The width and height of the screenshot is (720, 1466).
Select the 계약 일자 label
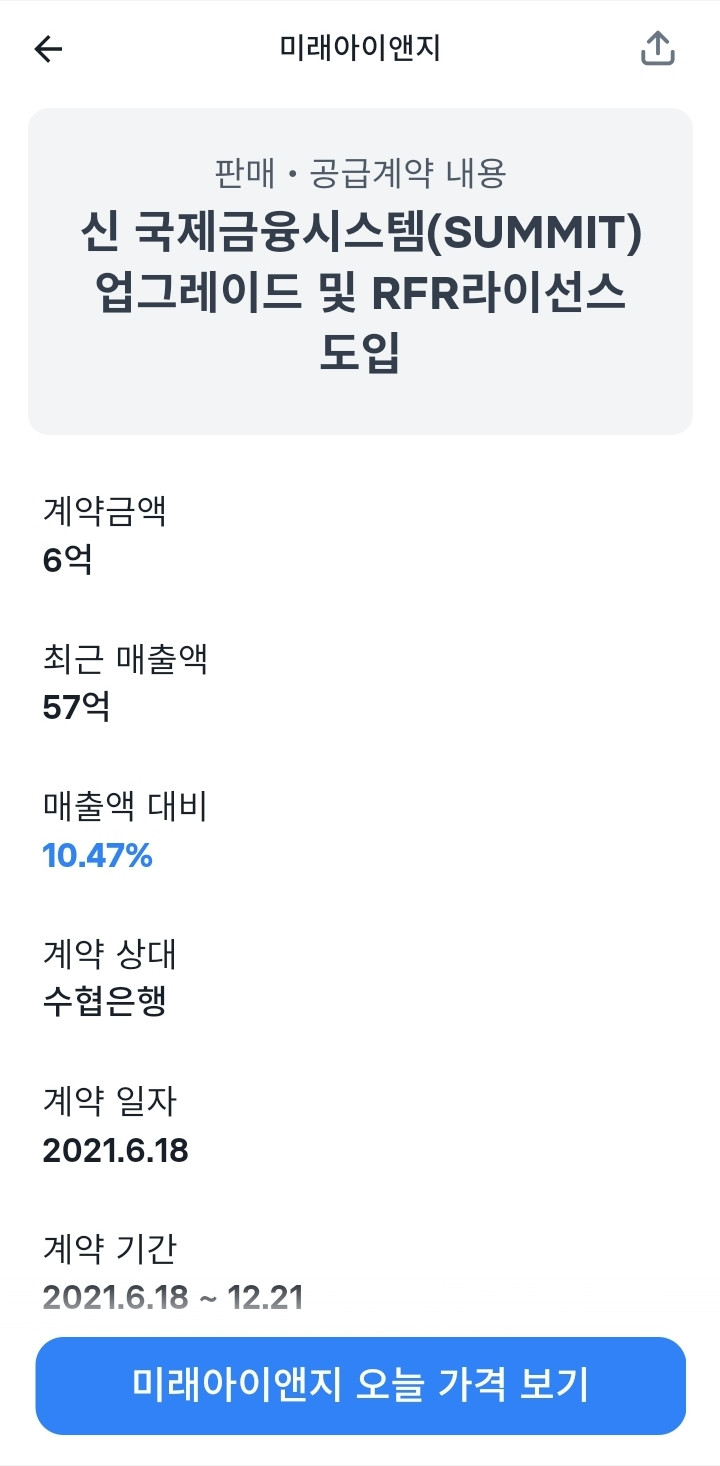109,1101
